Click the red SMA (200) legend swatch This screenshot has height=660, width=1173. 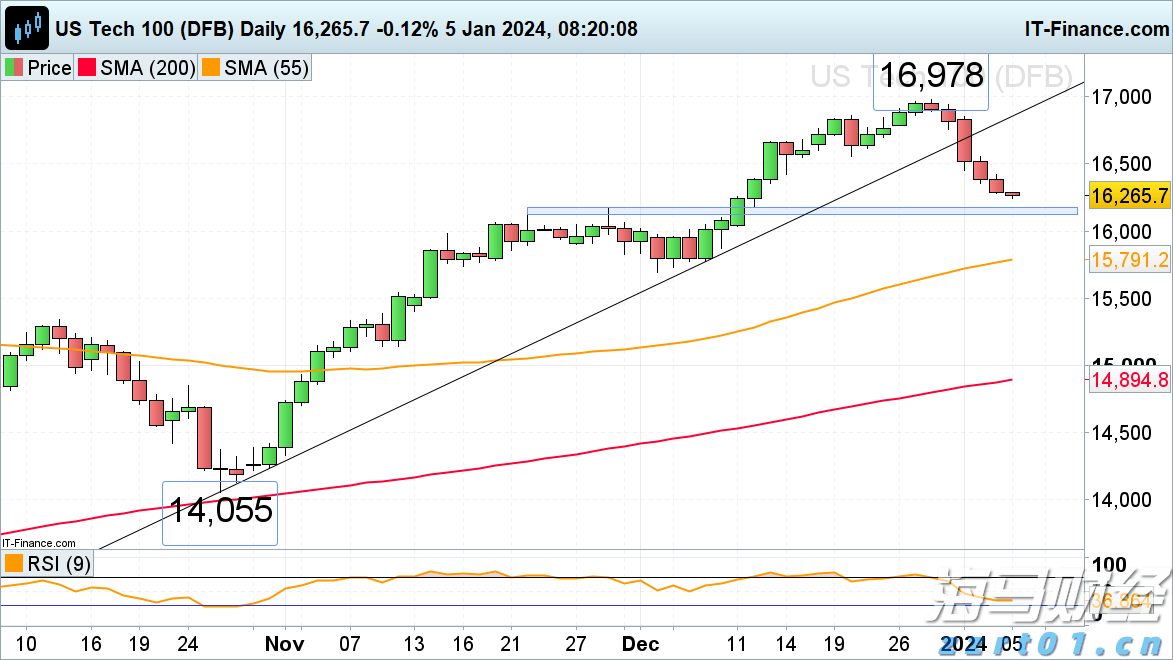(x=87, y=68)
